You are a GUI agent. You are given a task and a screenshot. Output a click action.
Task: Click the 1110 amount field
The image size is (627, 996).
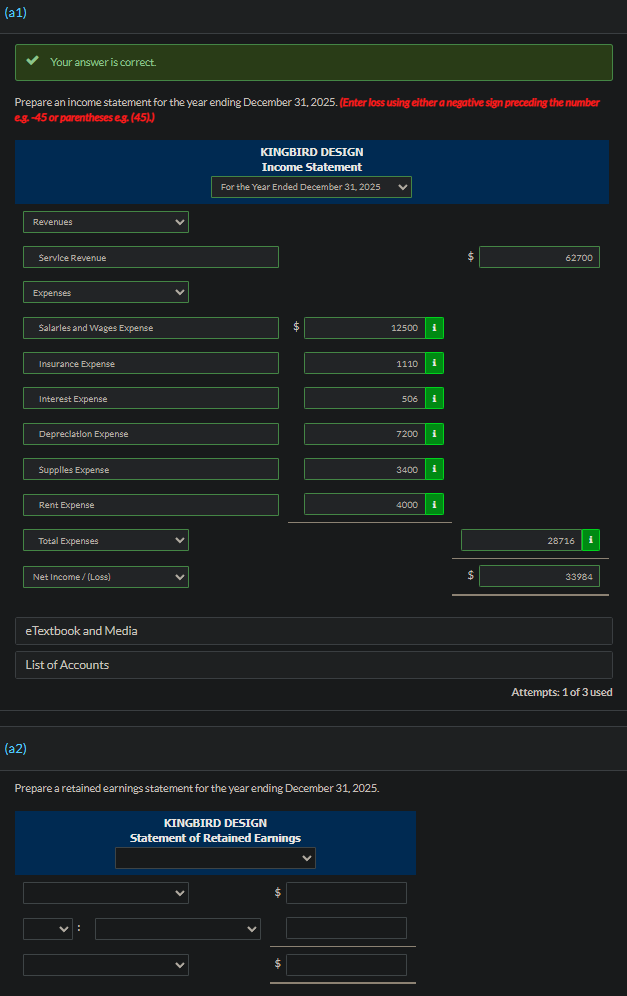[x=365, y=363]
